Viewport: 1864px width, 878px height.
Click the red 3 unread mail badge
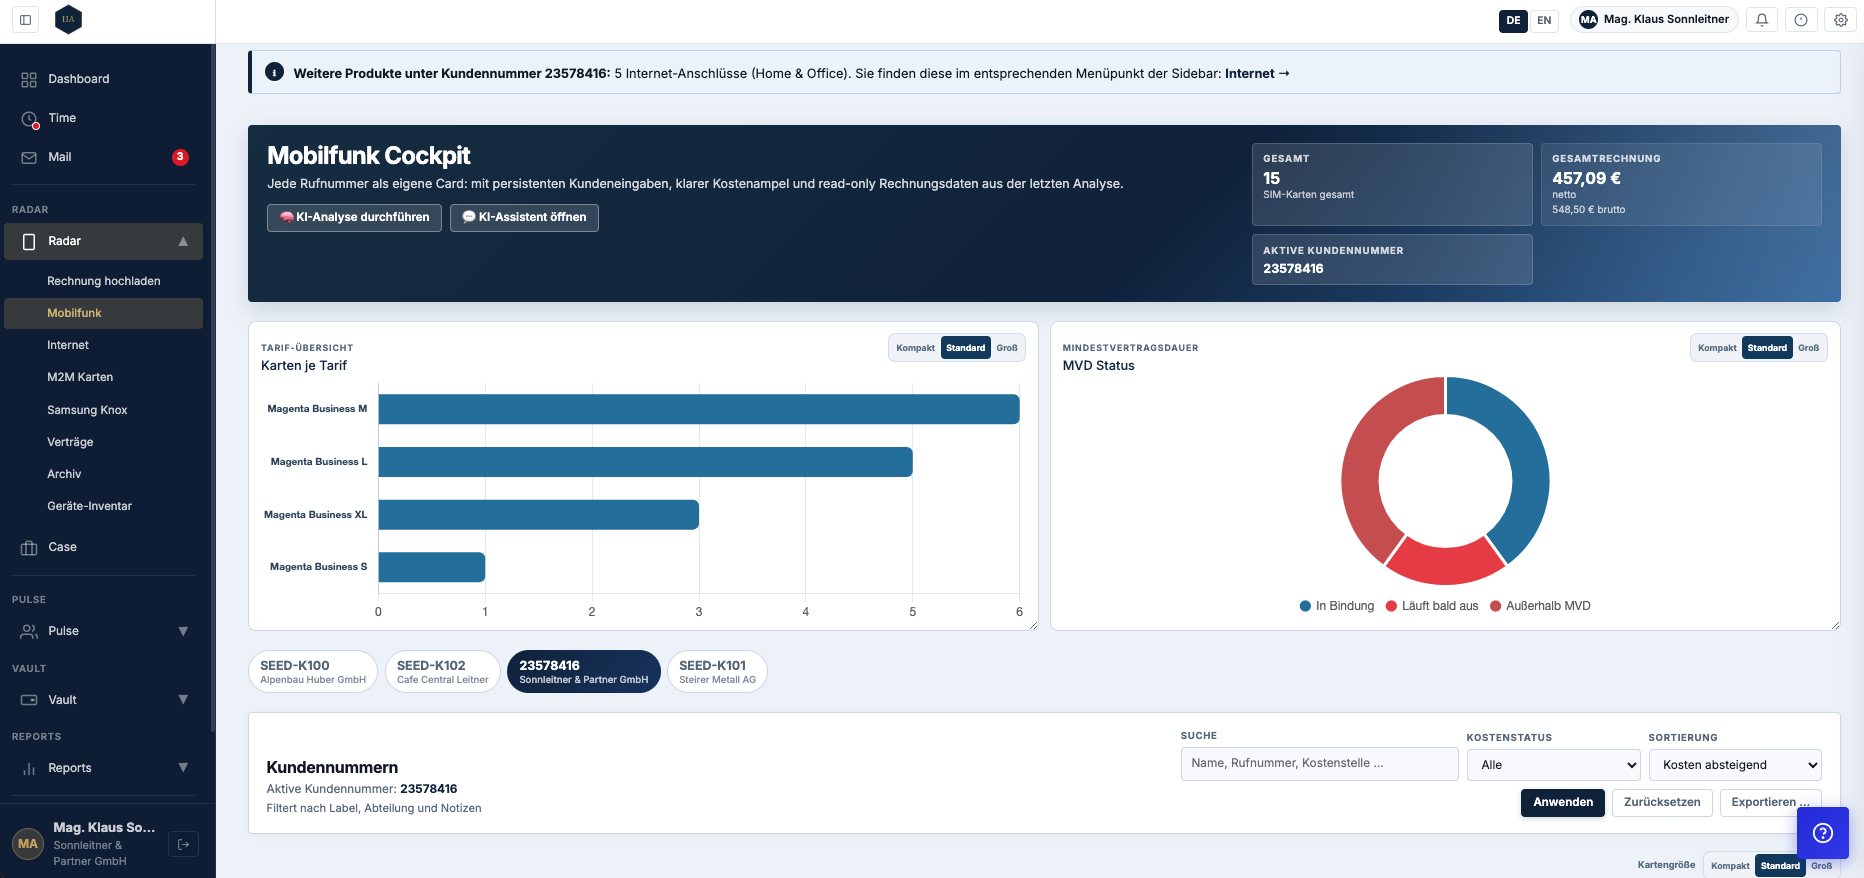click(180, 157)
